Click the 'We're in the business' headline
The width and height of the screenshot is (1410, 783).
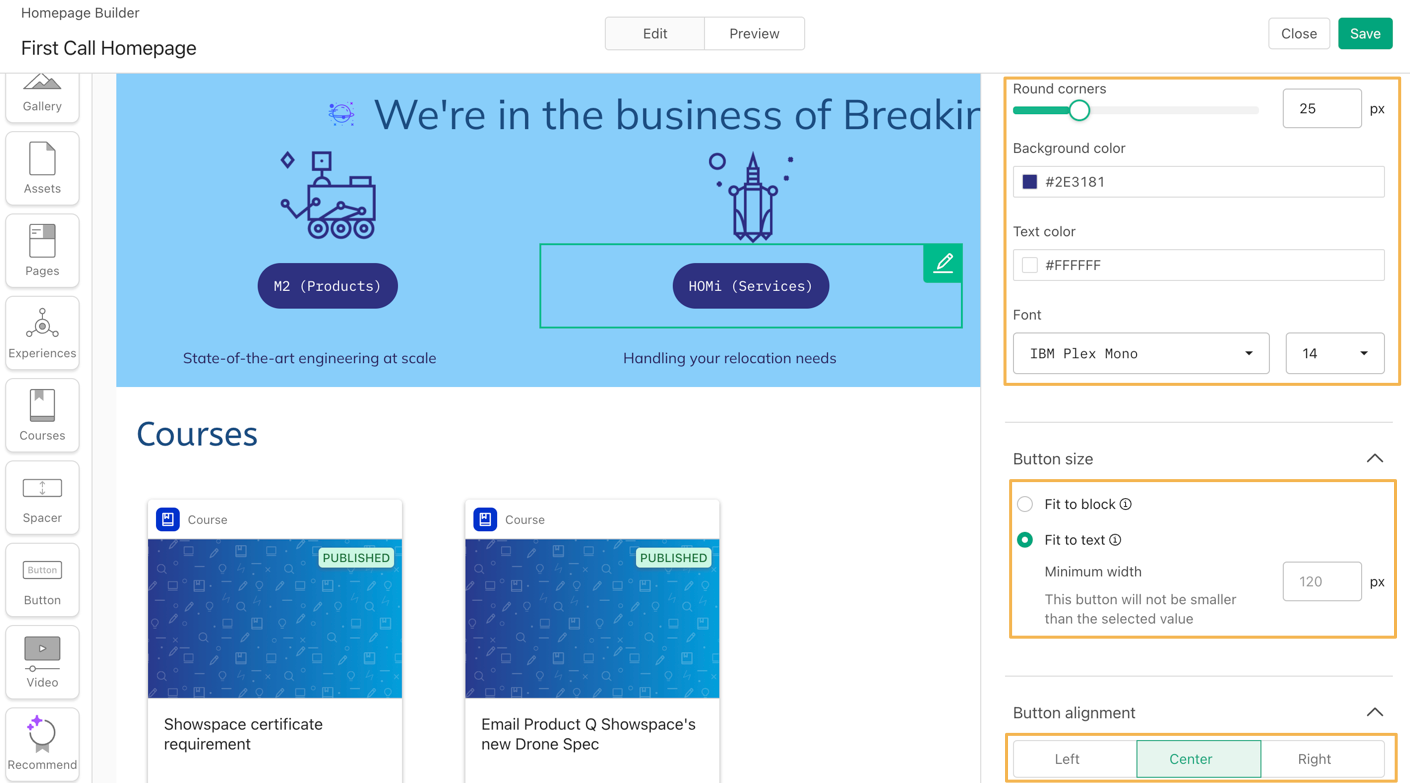coord(676,114)
